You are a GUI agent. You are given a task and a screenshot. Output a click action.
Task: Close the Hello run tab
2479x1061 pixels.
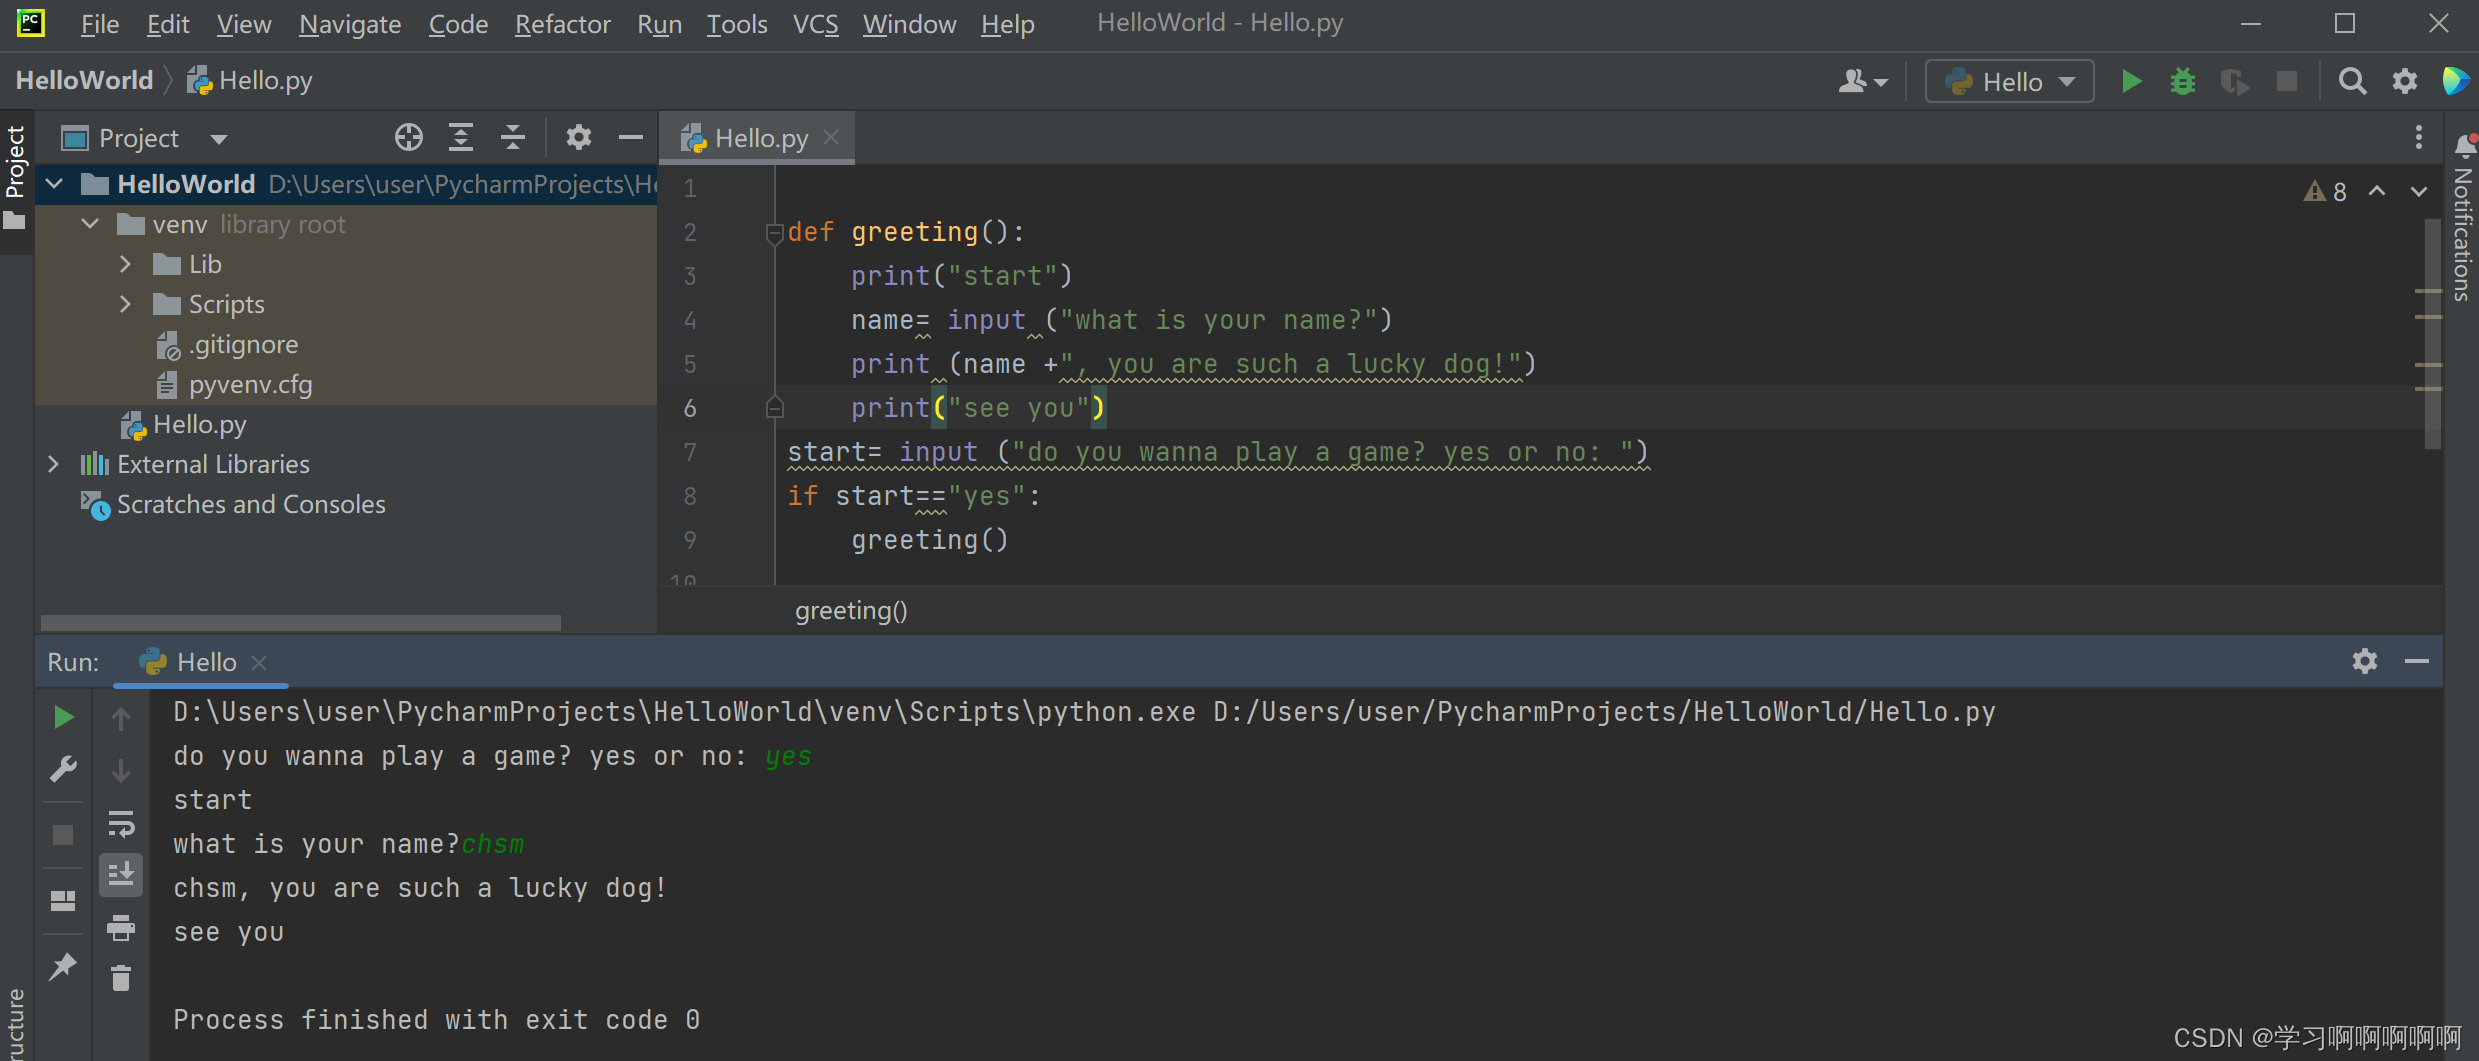tap(259, 662)
